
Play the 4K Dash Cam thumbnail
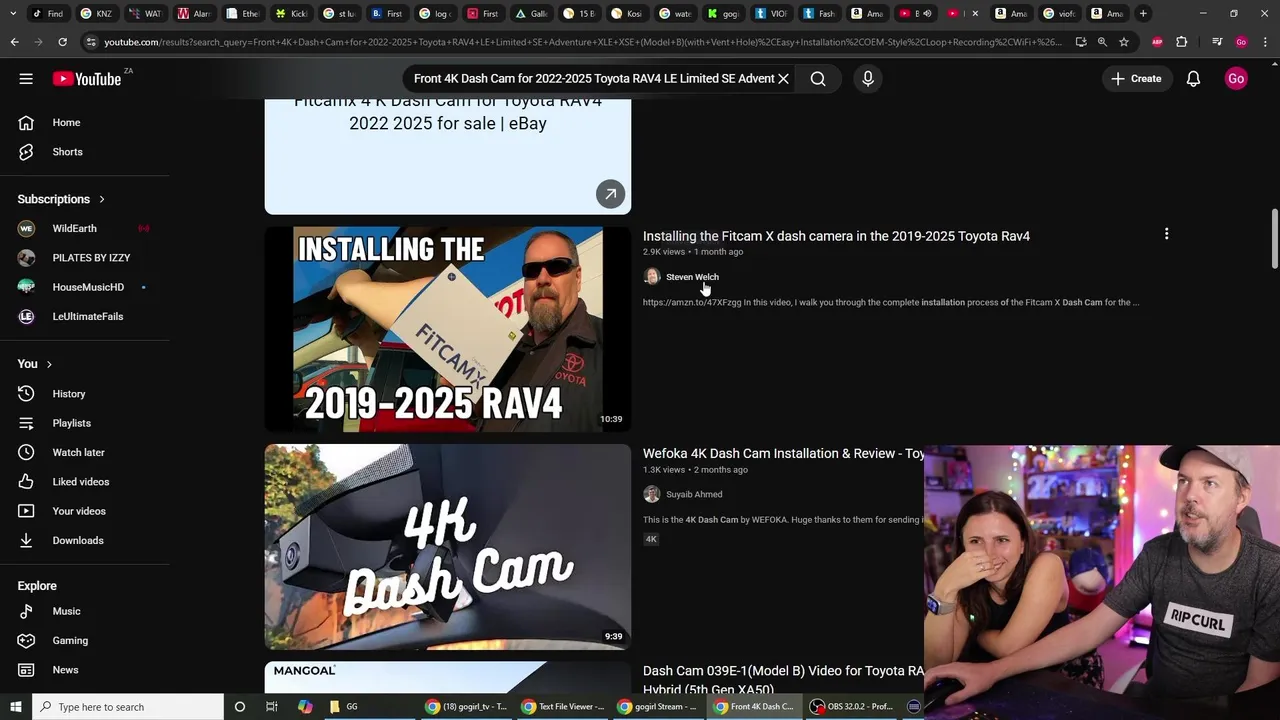coord(448,547)
